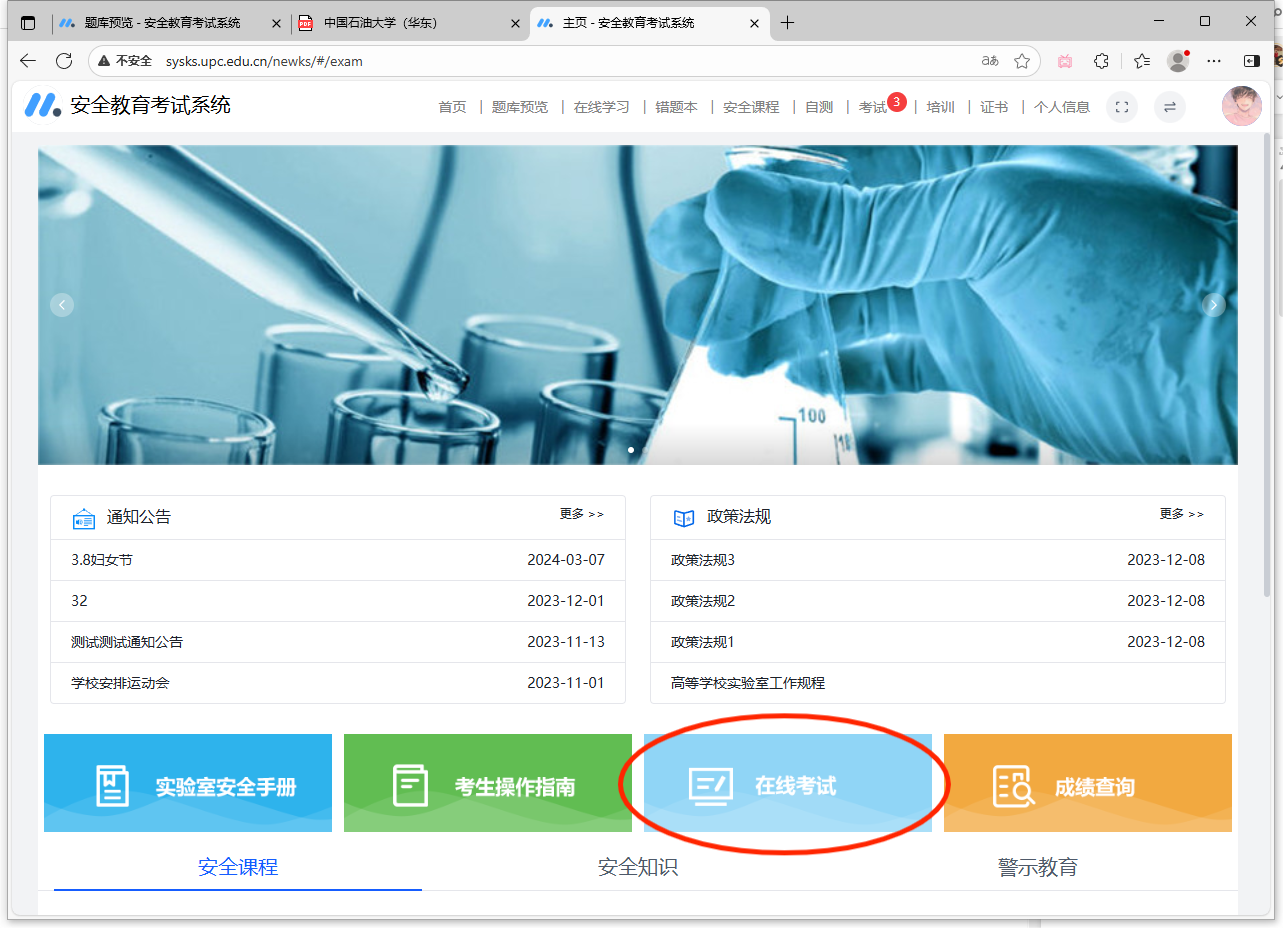This screenshot has height=928, width=1283.
Task: Click the fullscreen icon in the header
Action: [x=1122, y=107]
